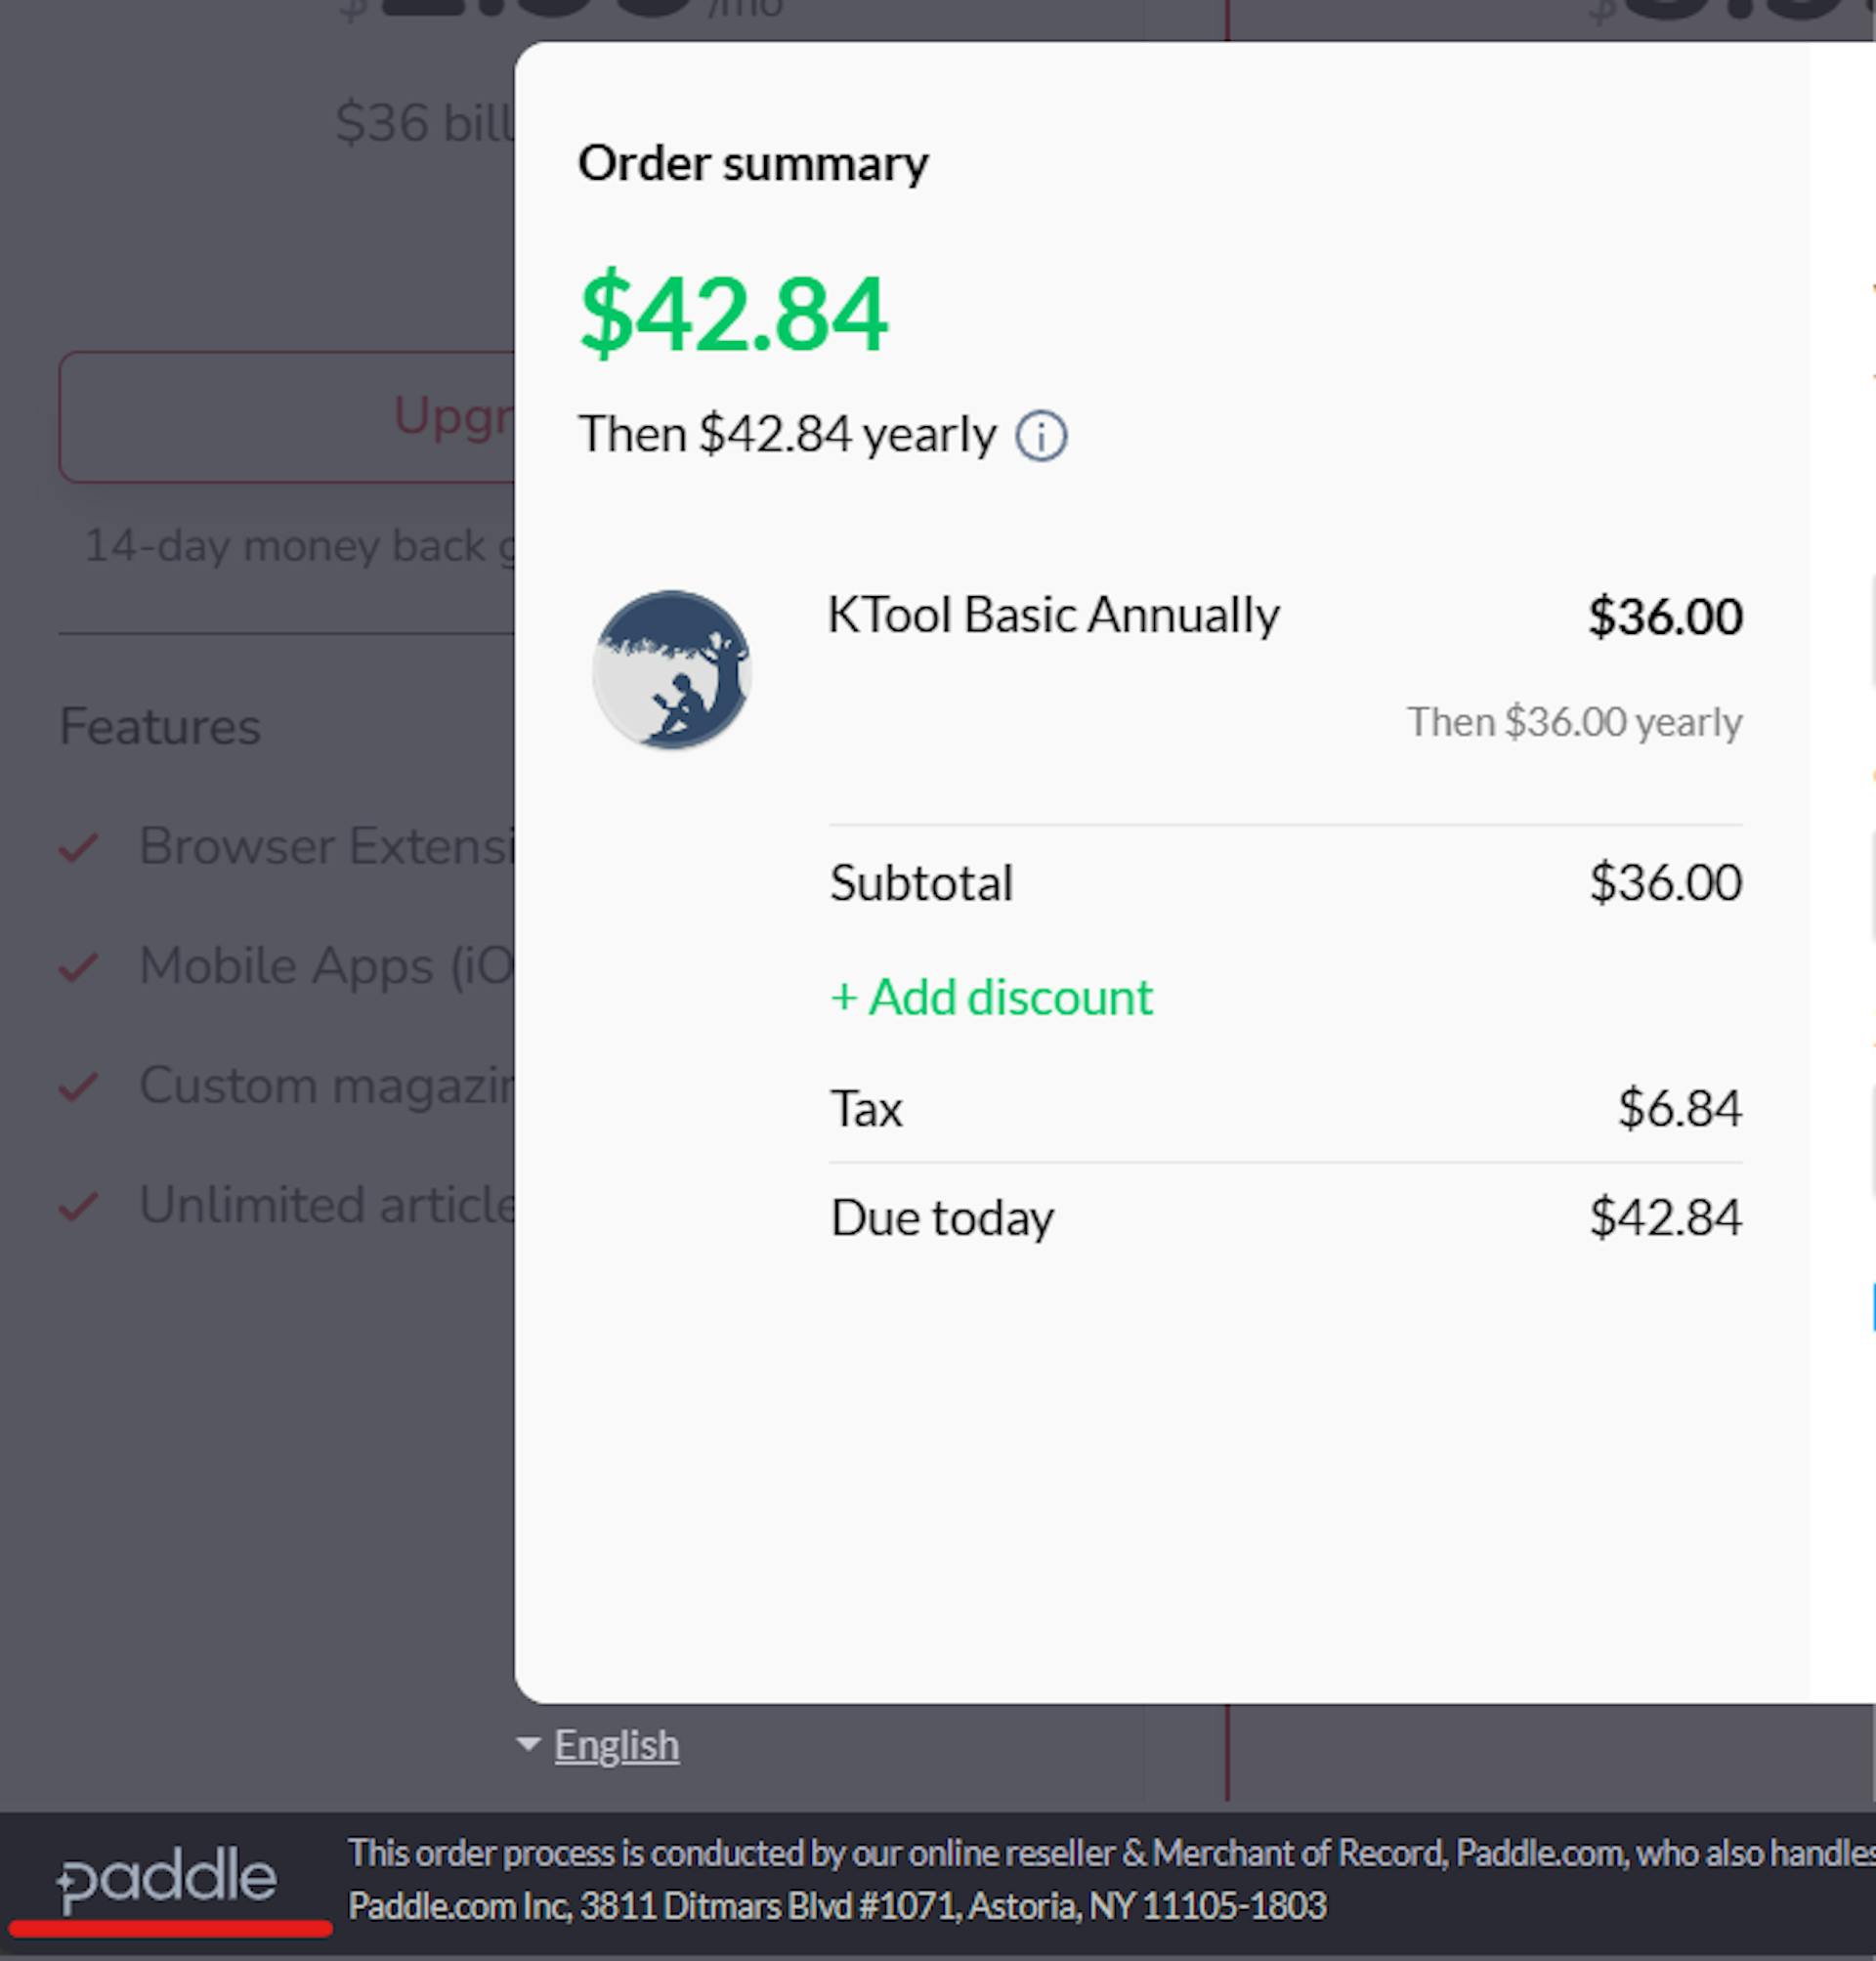Screen dimensions: 1876x1961
Task: Click the info icon beside yearly price
Action: click(x=1041, y=437)
